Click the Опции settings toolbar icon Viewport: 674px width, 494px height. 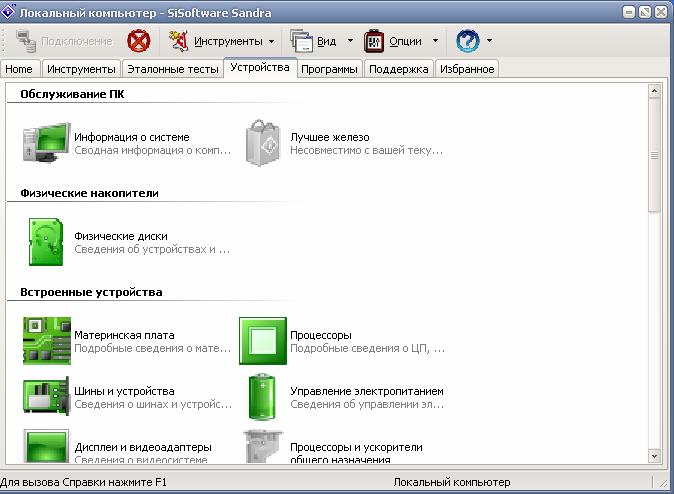pyautogui.click(x=374, y=41)
